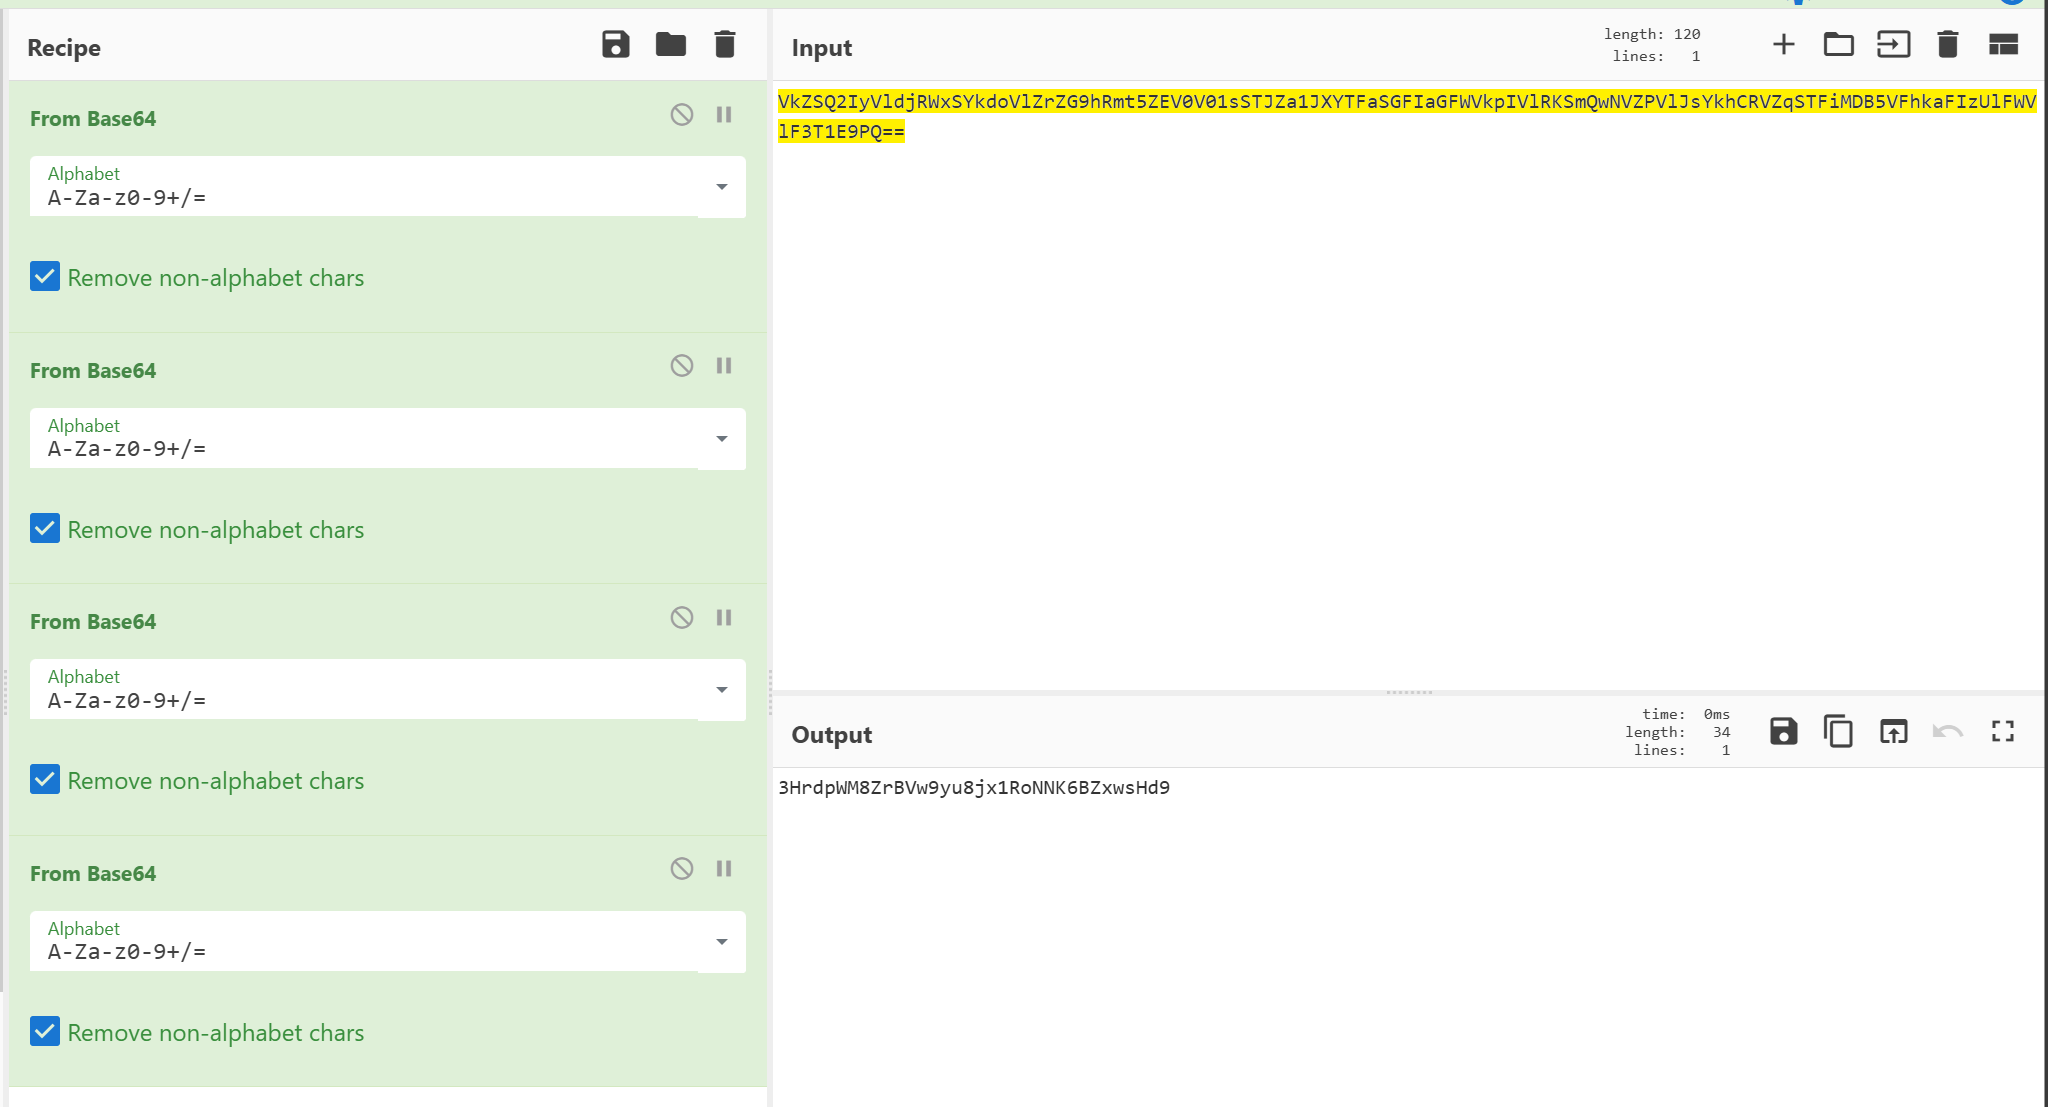Set a breakpoint on the second From Base64

click(x=724, y=366)
